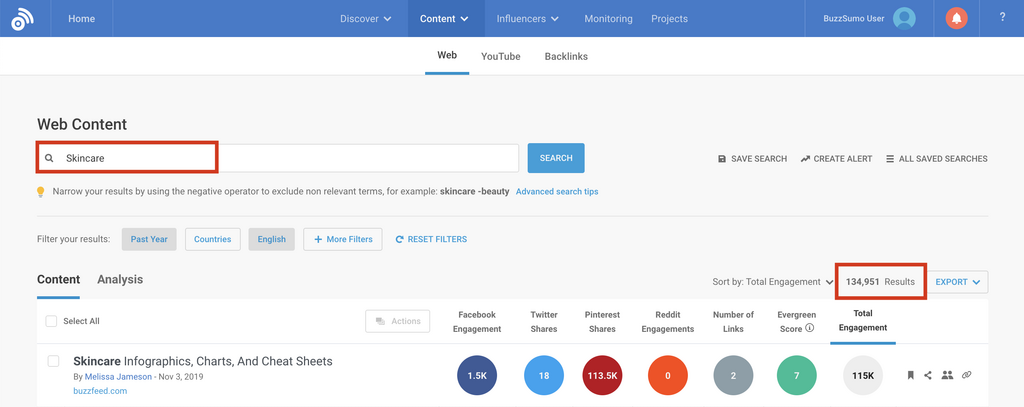Image resolution: width=1024 pixels, height=407 pixels.
Task: Open the notifications bell
Action: point(956,18)
